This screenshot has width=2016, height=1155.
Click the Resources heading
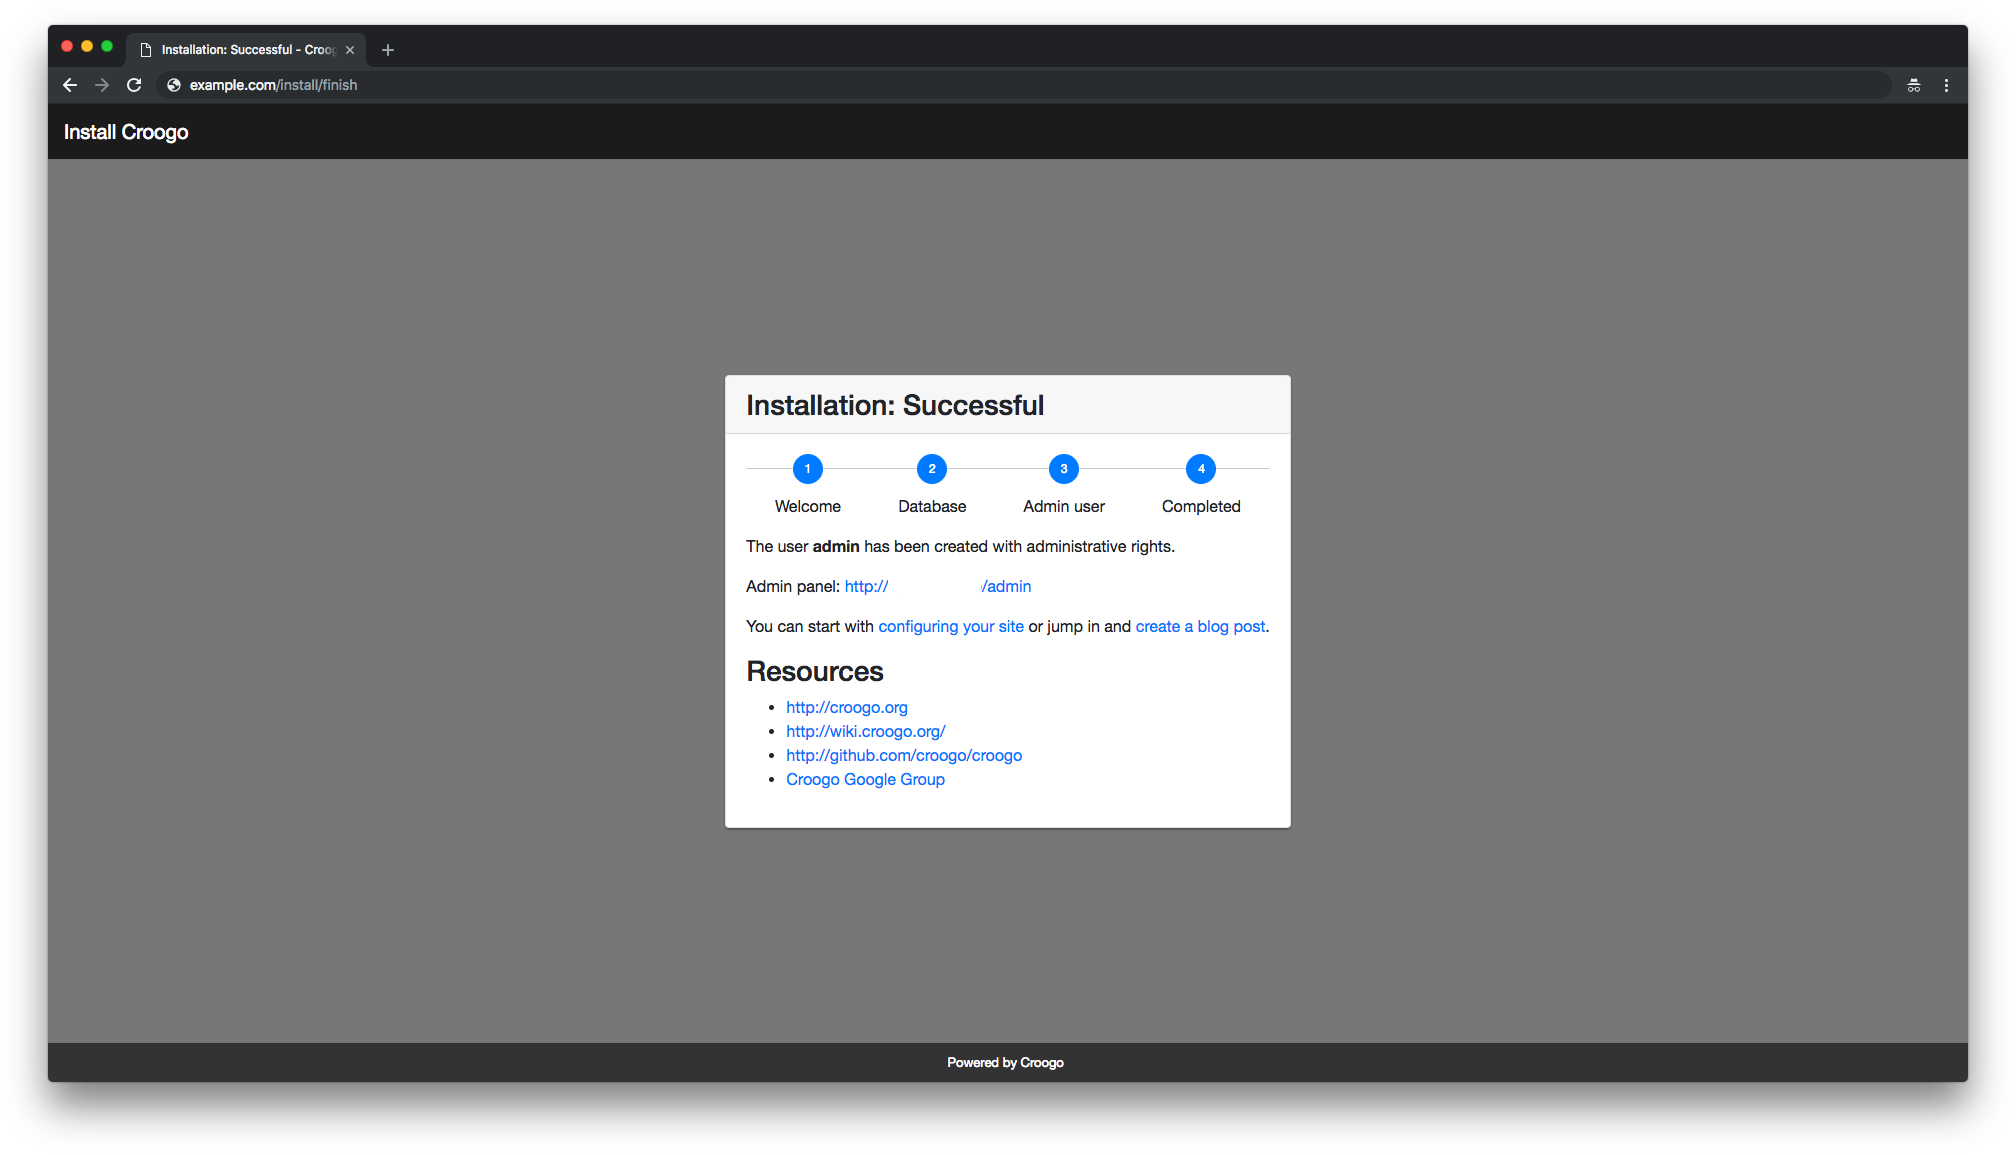coord(815,672)
